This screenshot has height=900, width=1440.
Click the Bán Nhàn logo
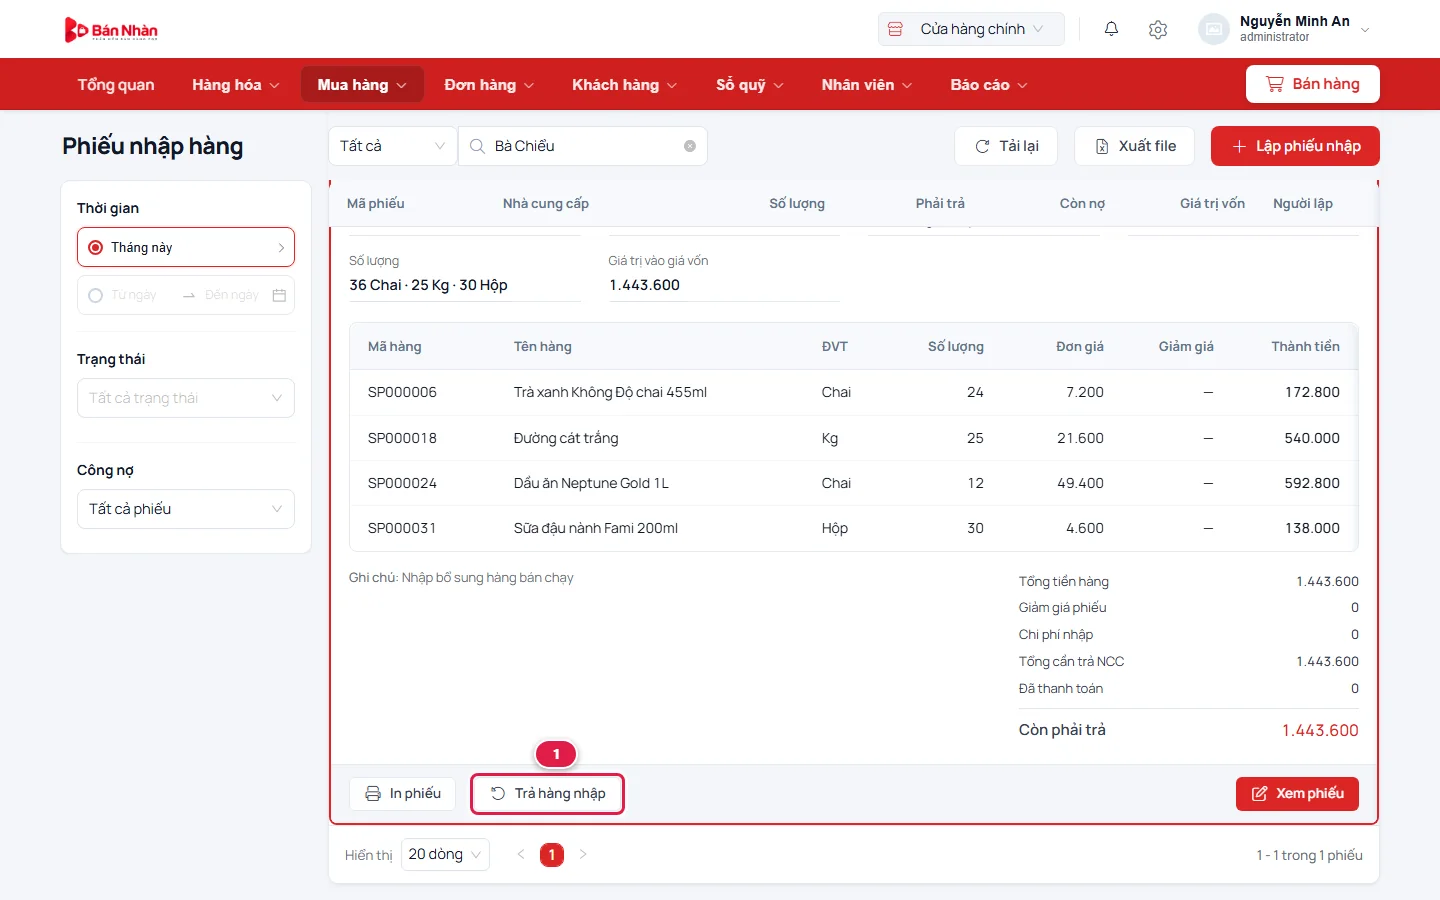[x=111, y=30]
